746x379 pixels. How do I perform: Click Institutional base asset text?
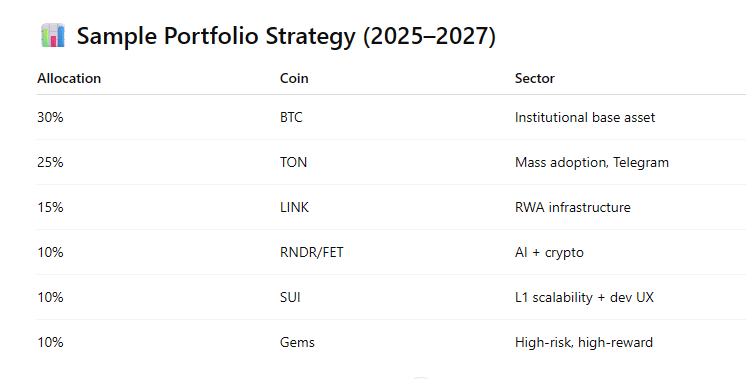coord(585,117)
